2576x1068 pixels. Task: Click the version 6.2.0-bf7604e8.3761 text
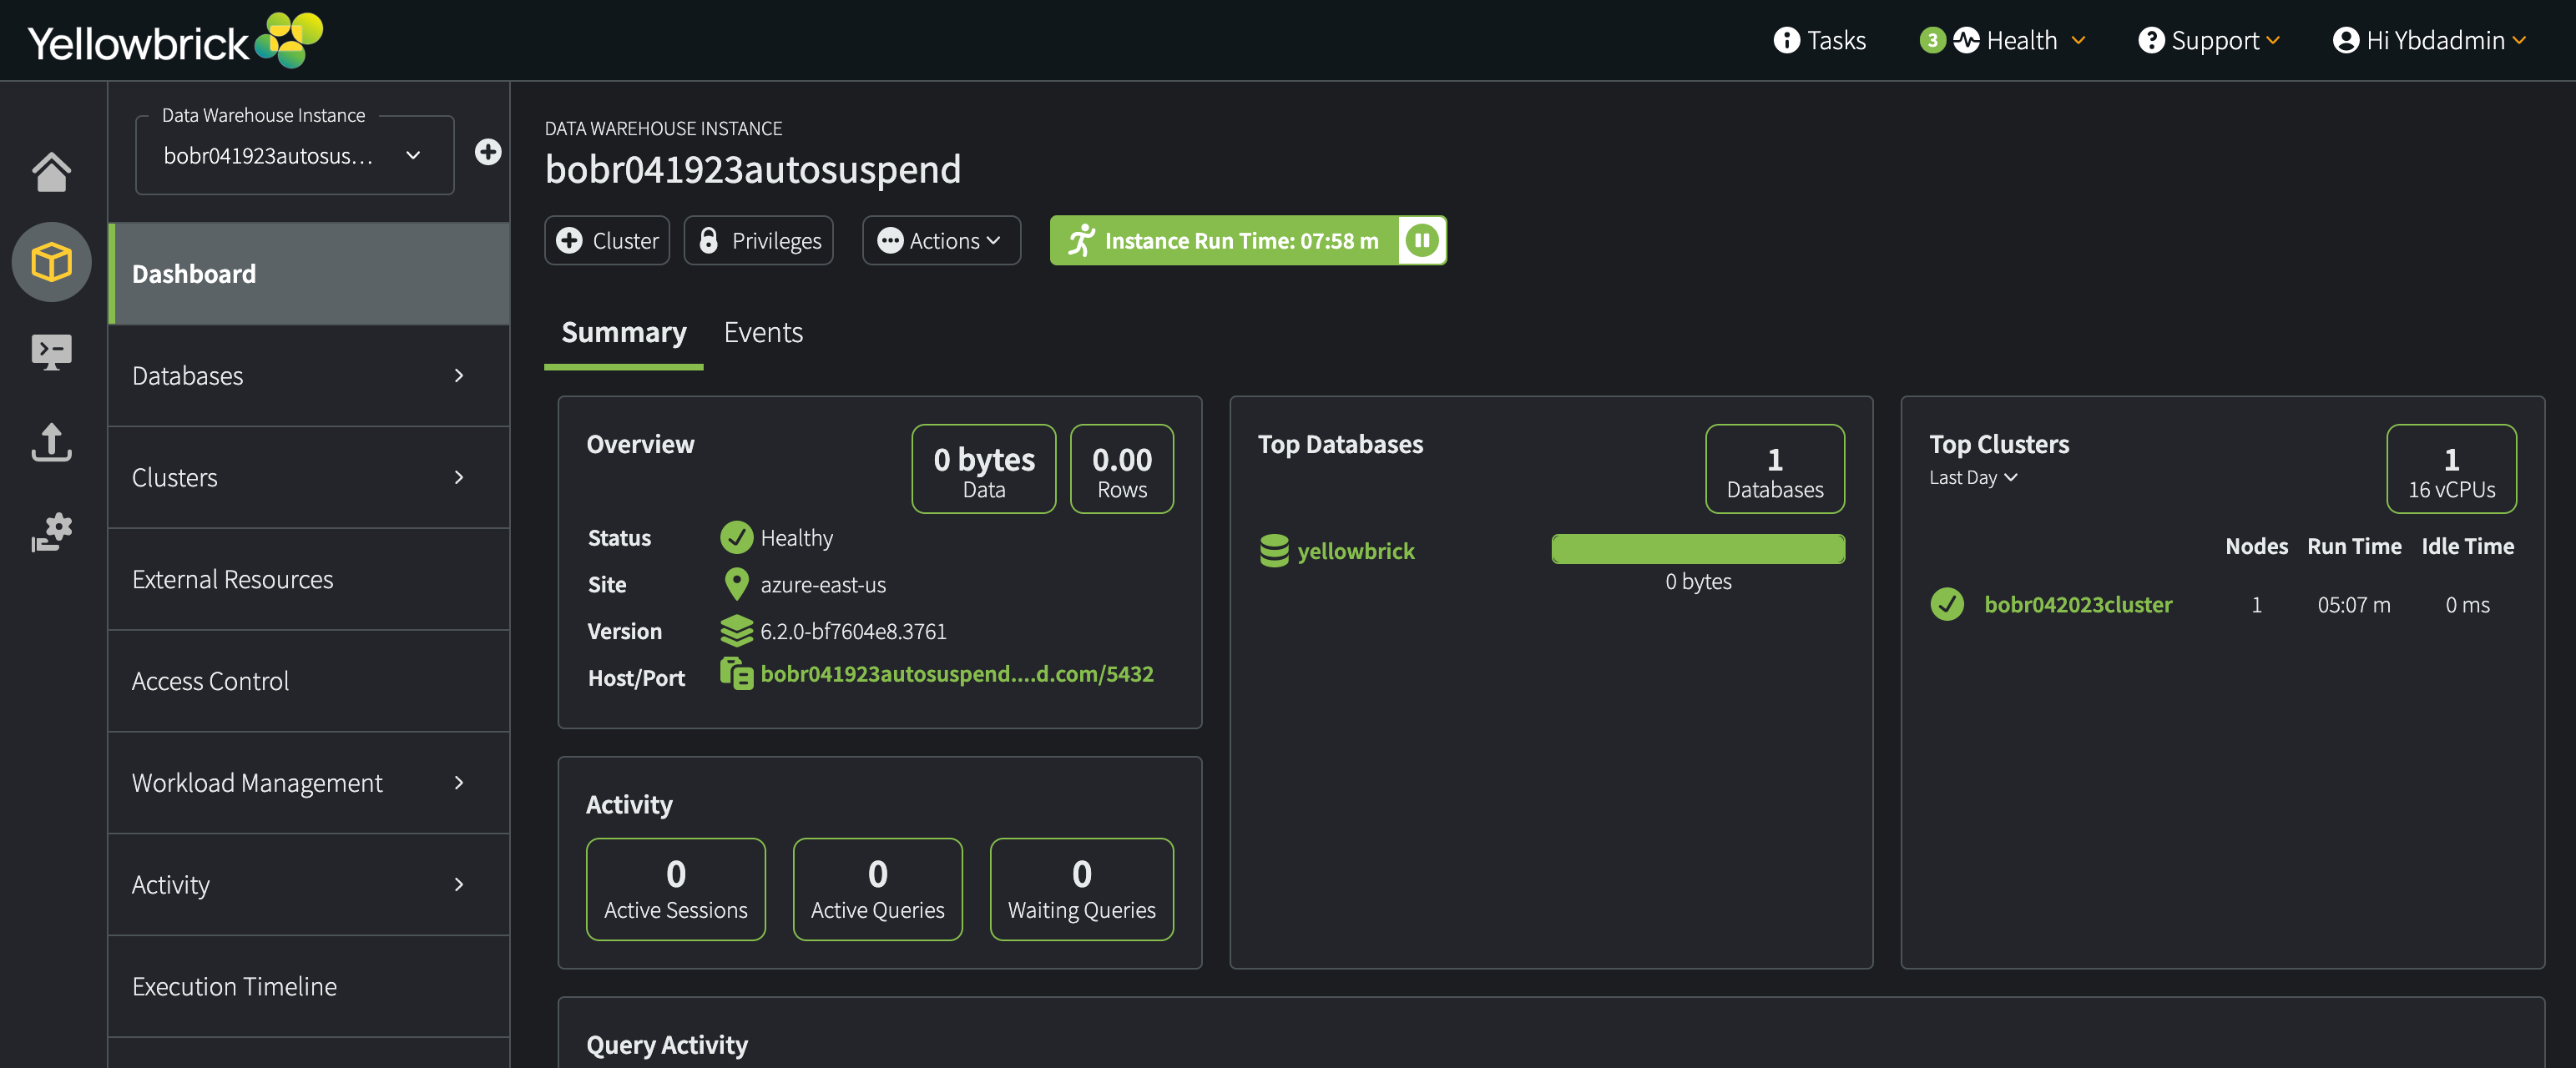pyautogui.click(x=853, y=631)
